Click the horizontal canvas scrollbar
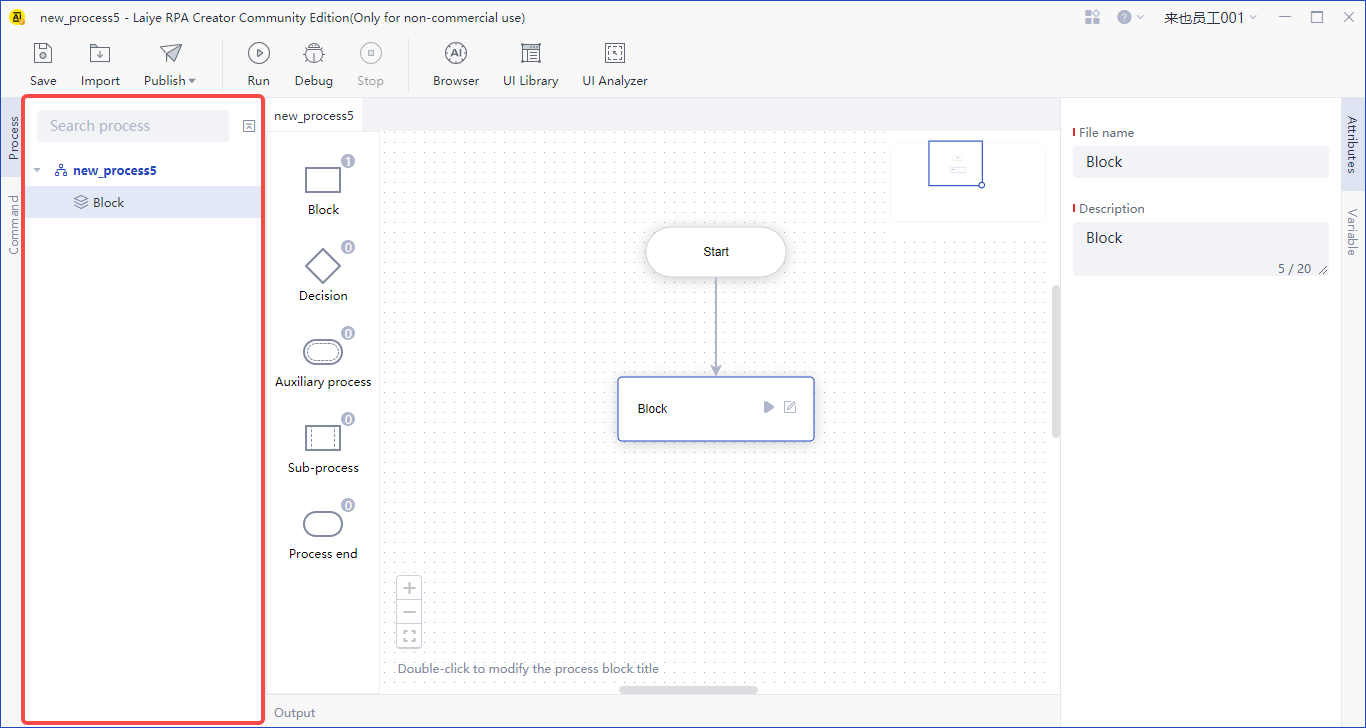 [x=688, y=690]
